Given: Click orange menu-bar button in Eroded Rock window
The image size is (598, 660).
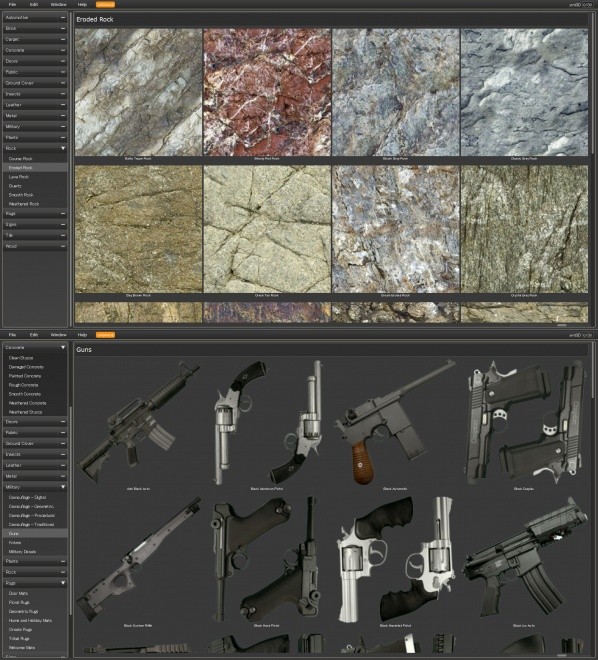Looking at the screenshot, I should pyautogui.click(x=105, y=5).
